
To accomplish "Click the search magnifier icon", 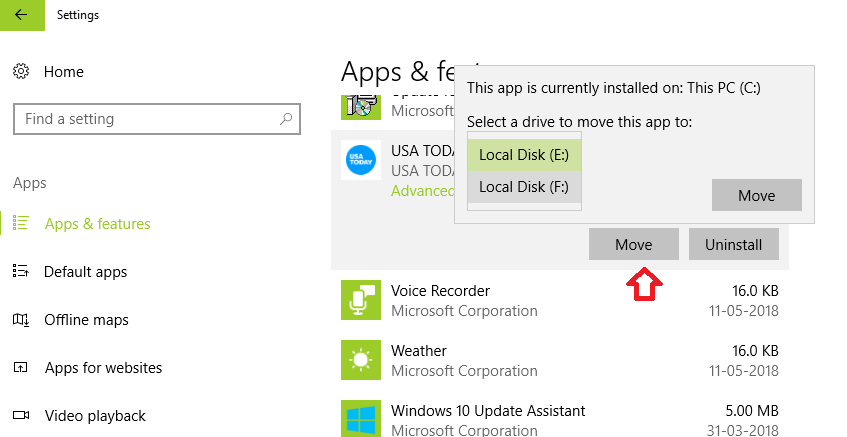I will [x=286, y=119].
